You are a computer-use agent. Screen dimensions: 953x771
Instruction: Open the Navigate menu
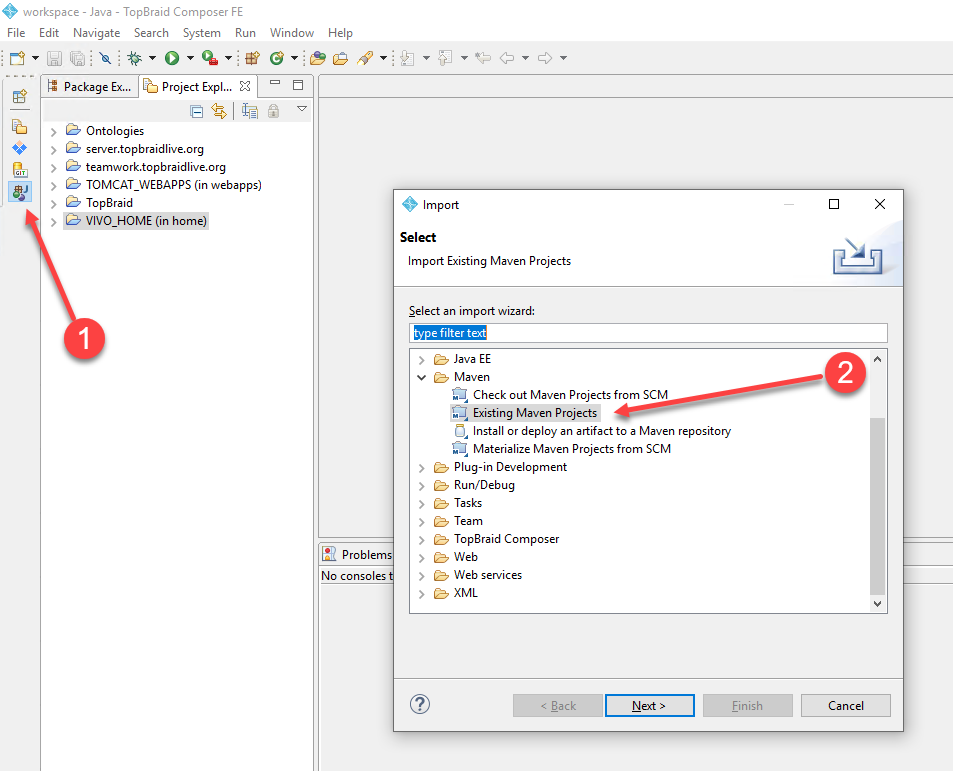97,33
